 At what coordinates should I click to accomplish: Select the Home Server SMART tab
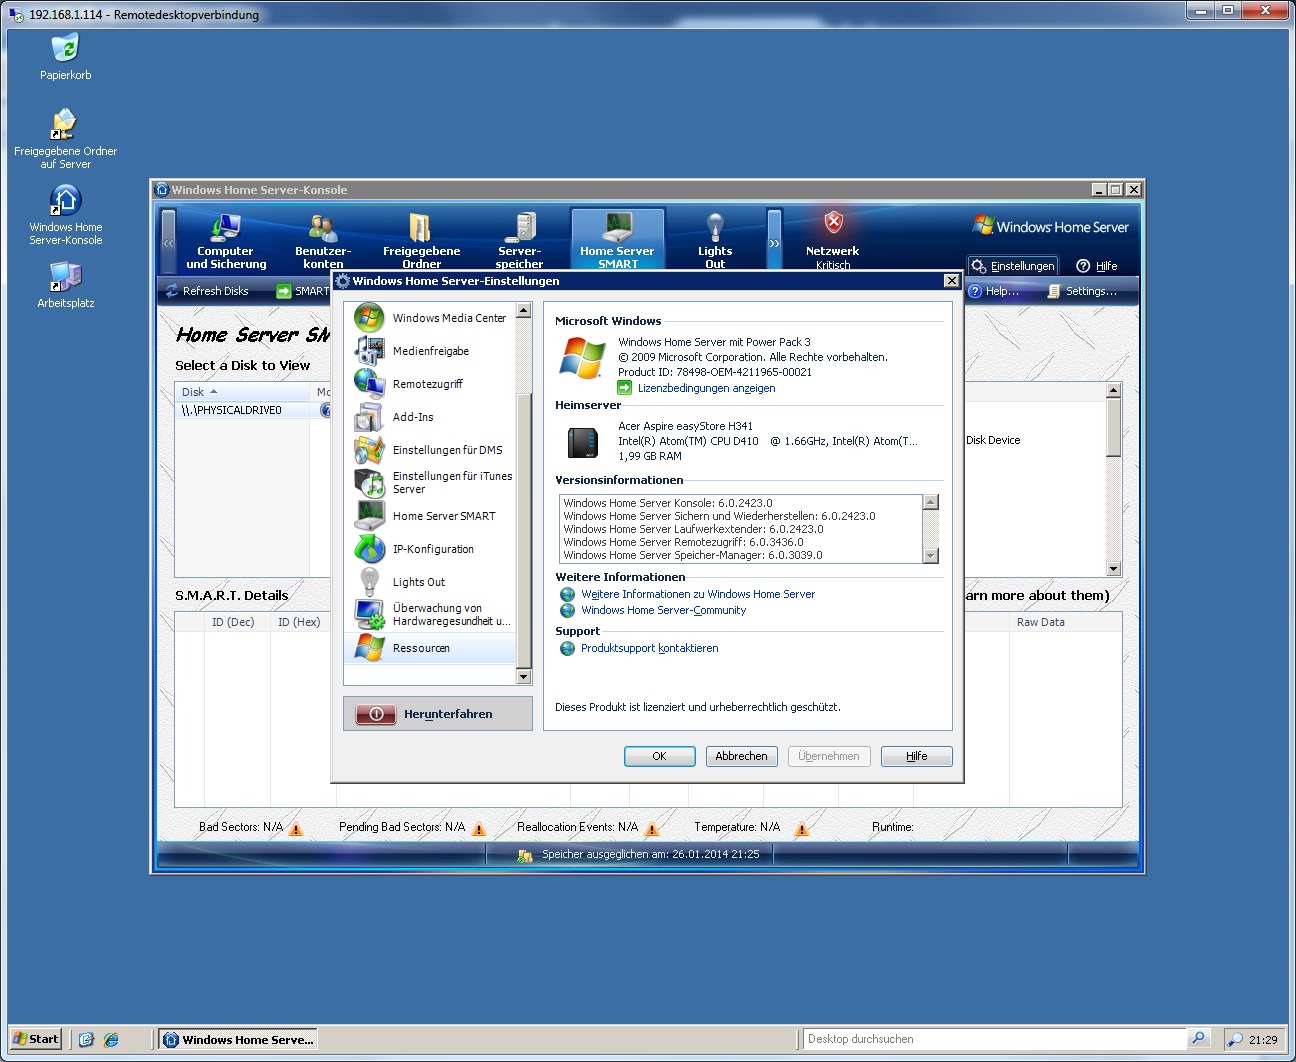[x=617, y=240]
